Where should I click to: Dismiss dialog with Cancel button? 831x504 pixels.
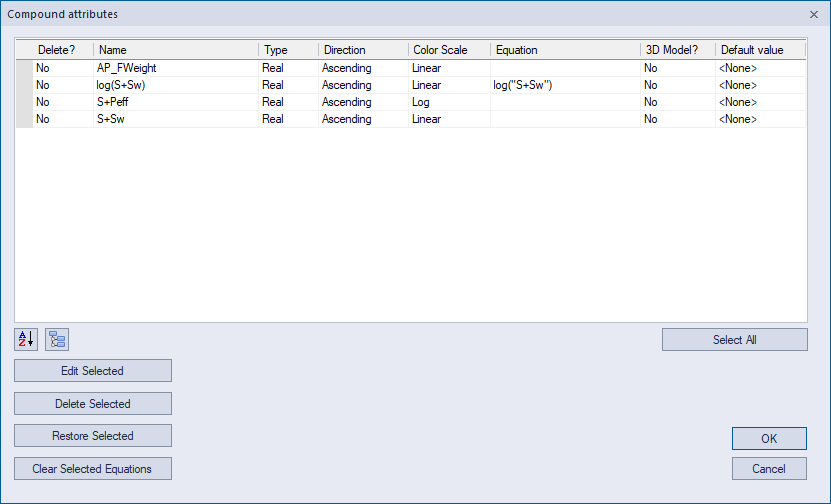coord(769,468)
